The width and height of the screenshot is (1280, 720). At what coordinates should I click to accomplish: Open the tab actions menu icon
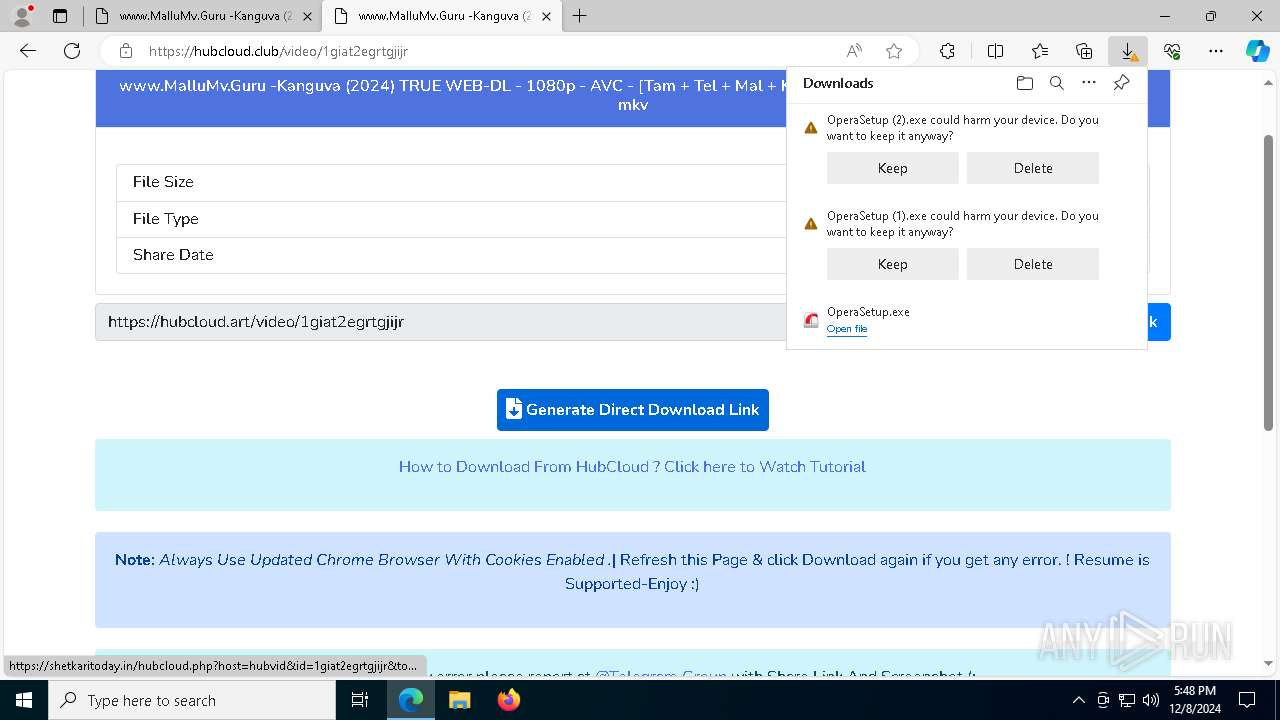(60, 16)
